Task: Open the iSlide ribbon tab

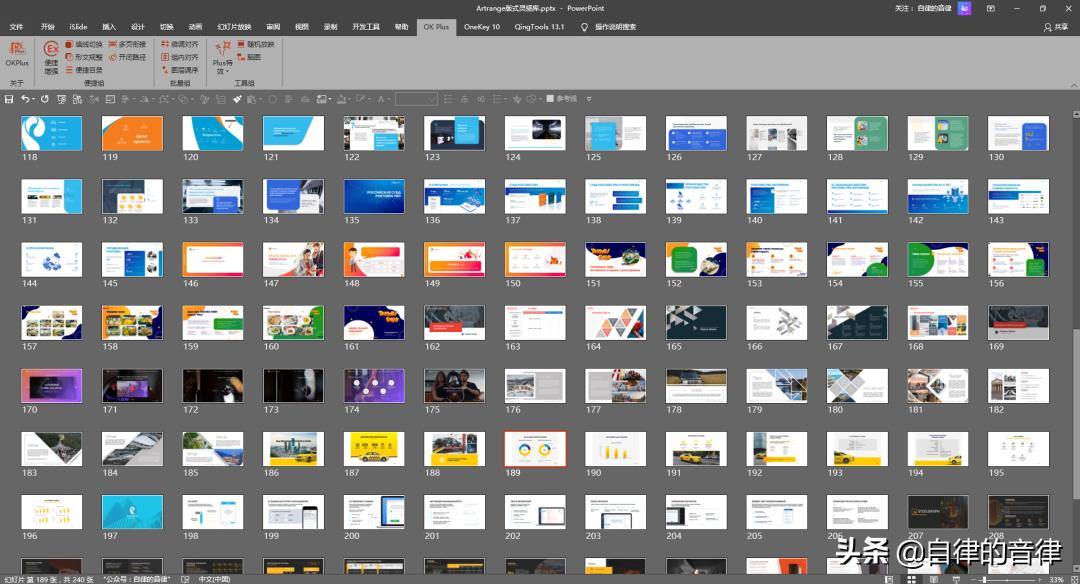Action: tap(78, 27)
